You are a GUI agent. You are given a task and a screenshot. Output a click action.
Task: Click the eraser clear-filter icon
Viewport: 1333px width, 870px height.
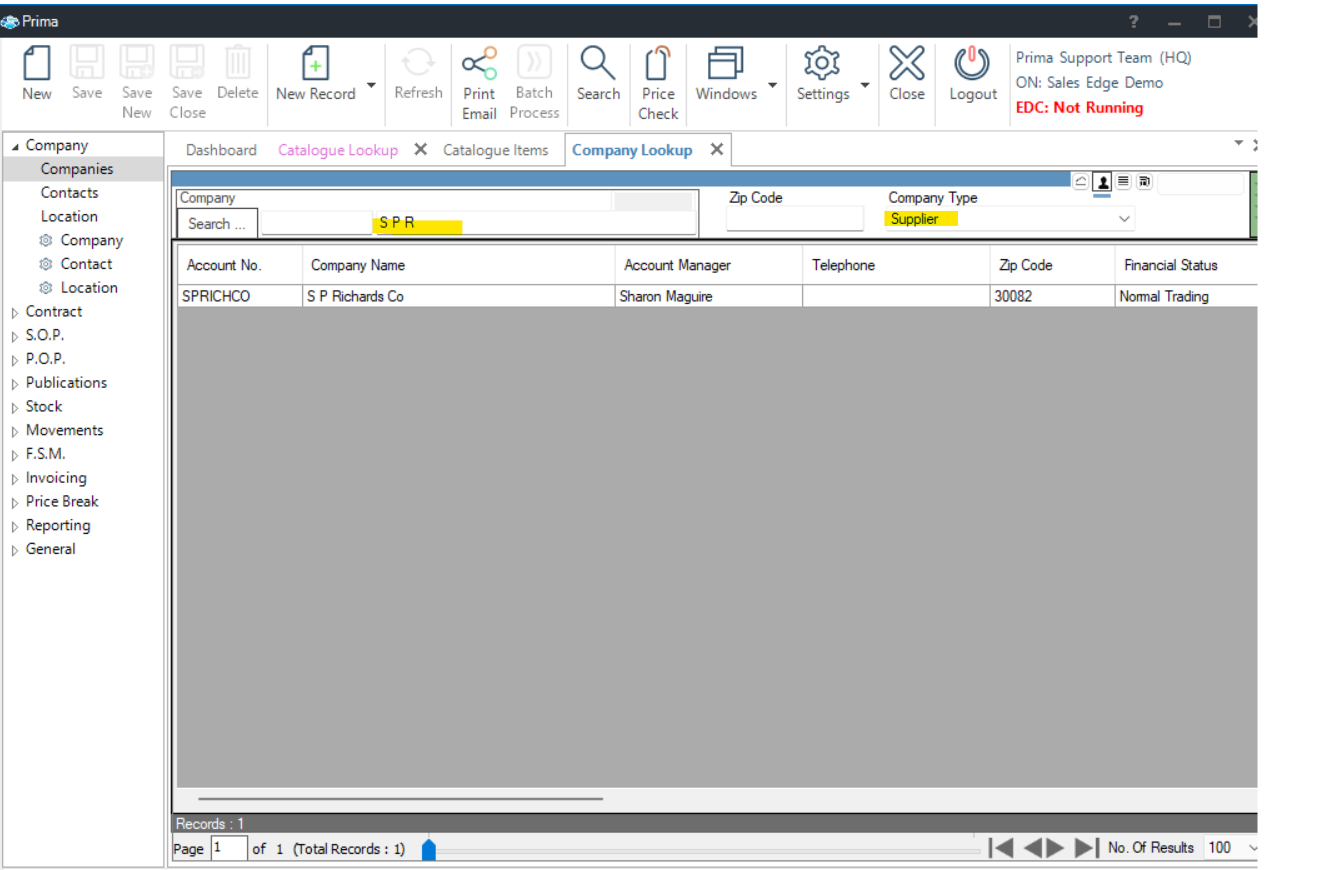1081,181
